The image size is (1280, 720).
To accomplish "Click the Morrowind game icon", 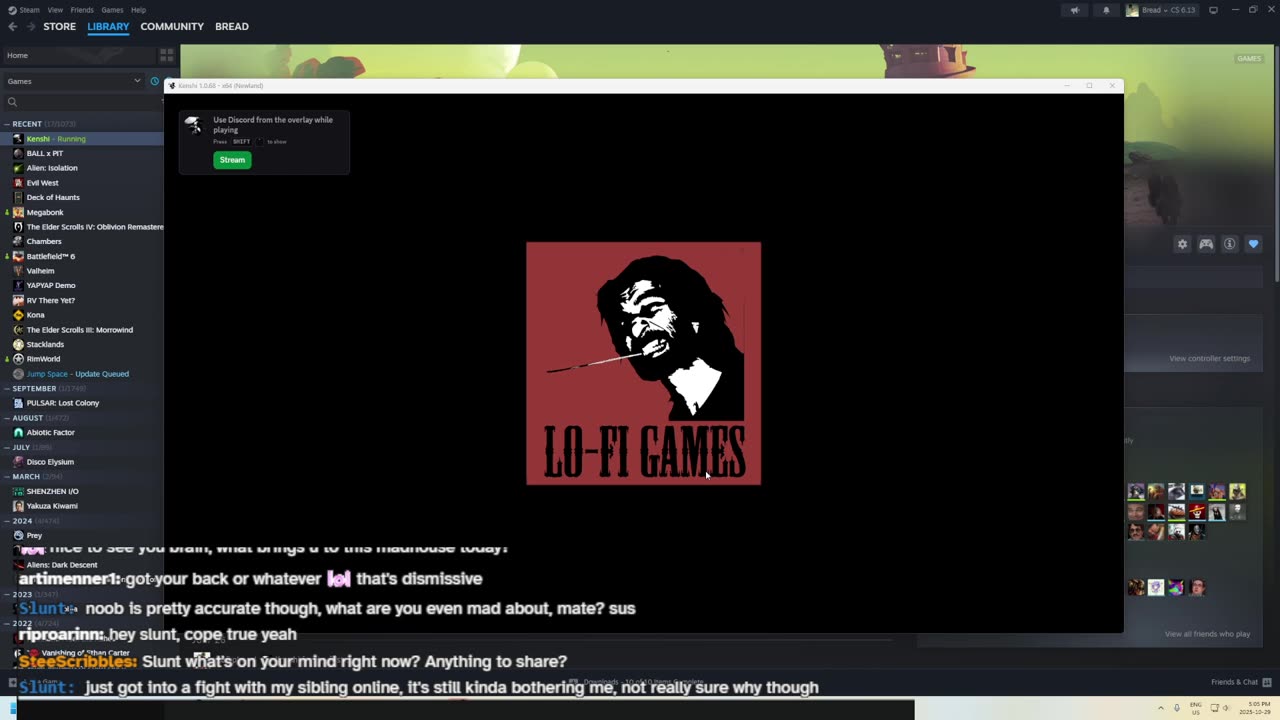I will pos(18,329).
